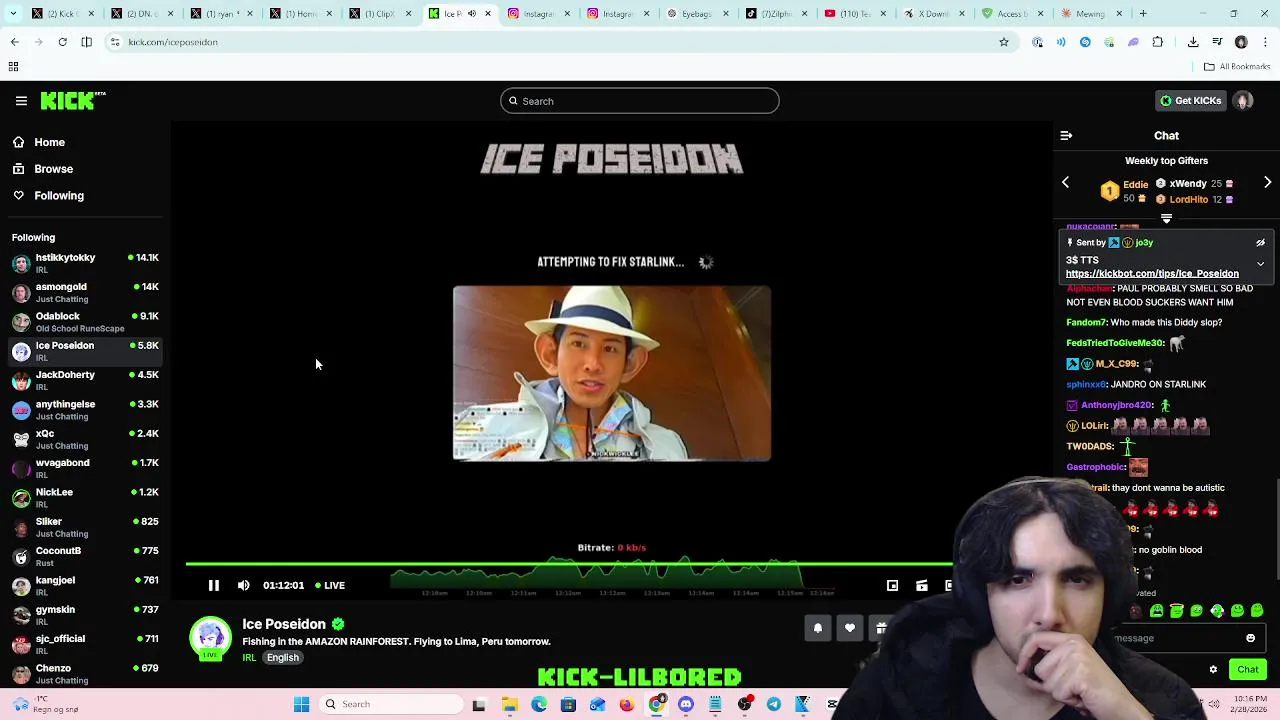The height and width of the screenshot is (720, 1280).
Task: Click the Chenzo channel avatar
Action: tap(21, 673)
